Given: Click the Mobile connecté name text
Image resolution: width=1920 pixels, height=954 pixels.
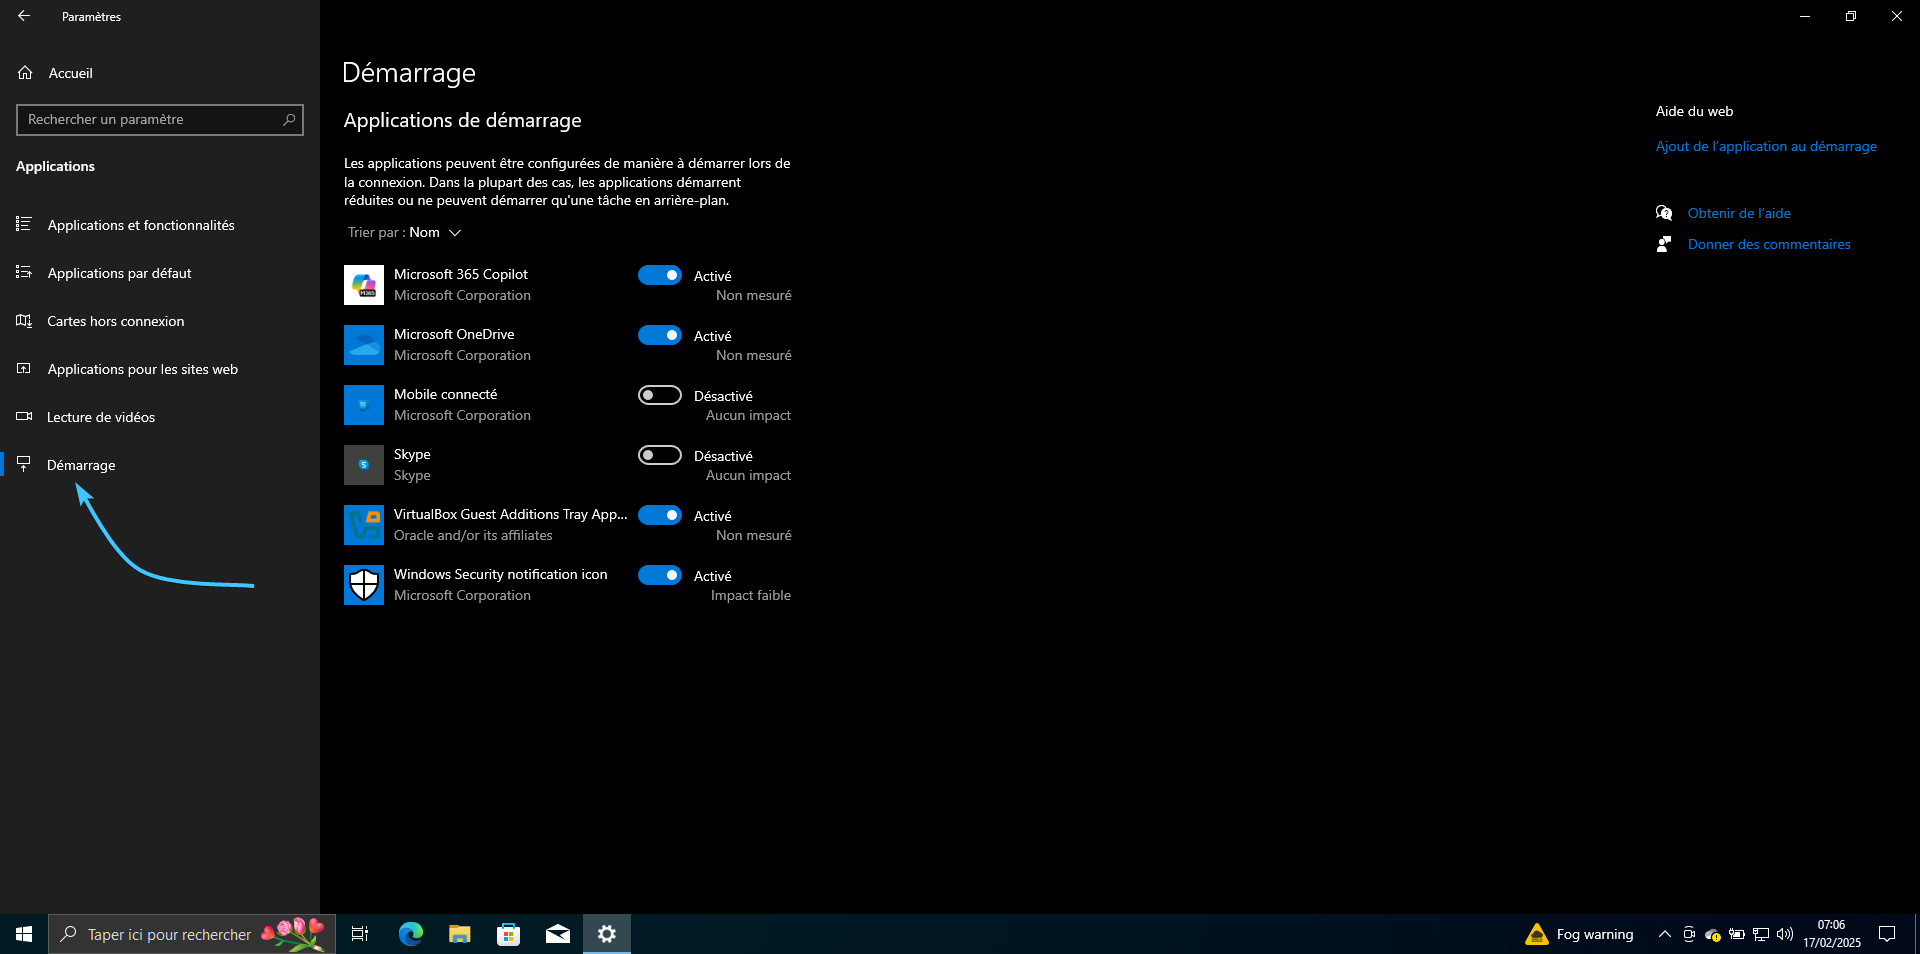Looking at the screenshot, I should coord(445,394).
